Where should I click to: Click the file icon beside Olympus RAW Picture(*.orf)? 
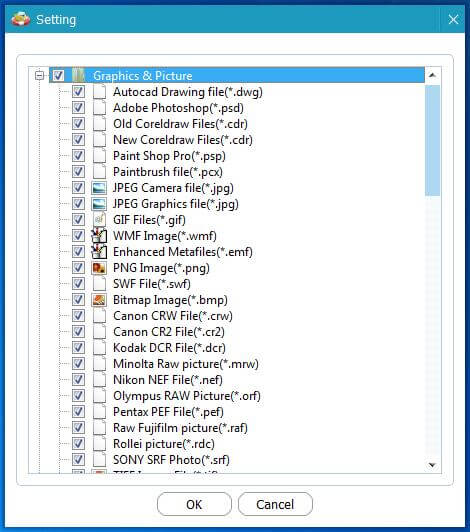click(99, 396)
